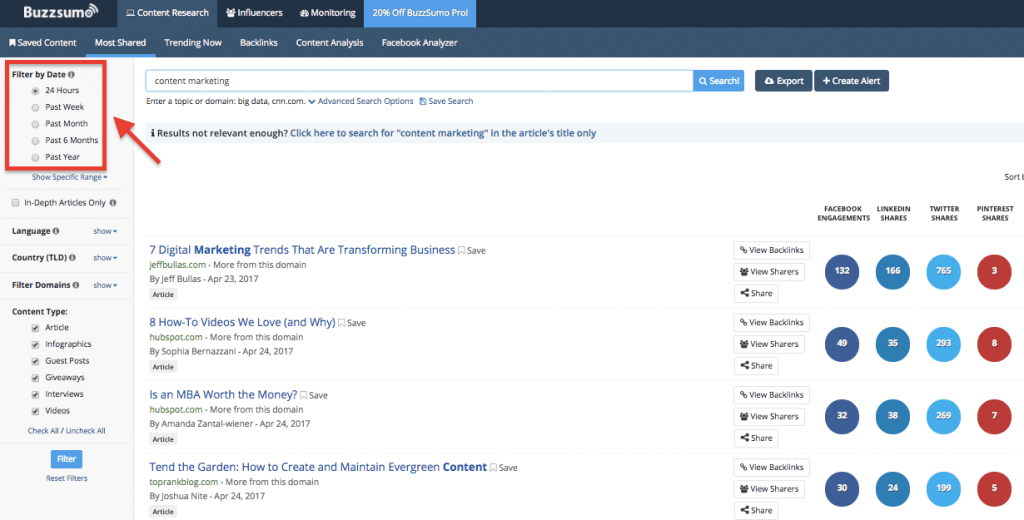Click the Save bookmark icon for 8 How-To Videos

click(x=342, y=323)
